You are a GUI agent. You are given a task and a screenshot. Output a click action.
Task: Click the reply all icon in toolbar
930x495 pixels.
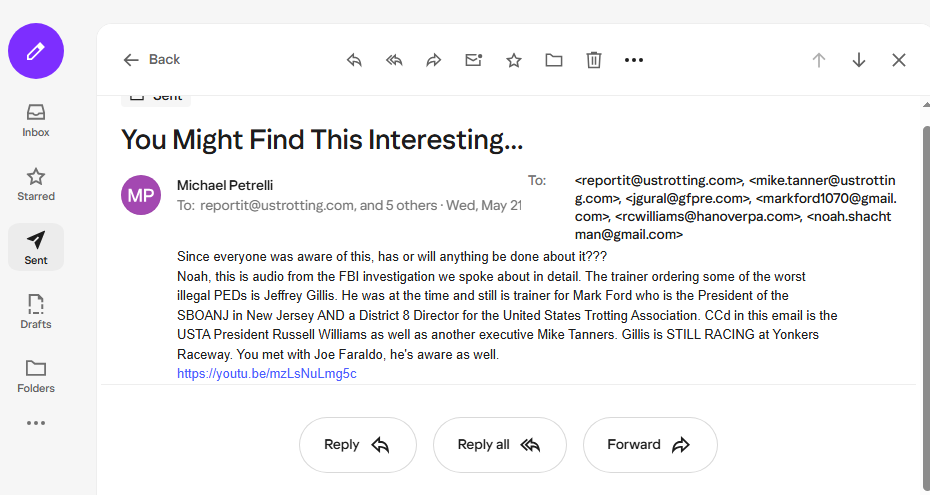pos(394,60)
